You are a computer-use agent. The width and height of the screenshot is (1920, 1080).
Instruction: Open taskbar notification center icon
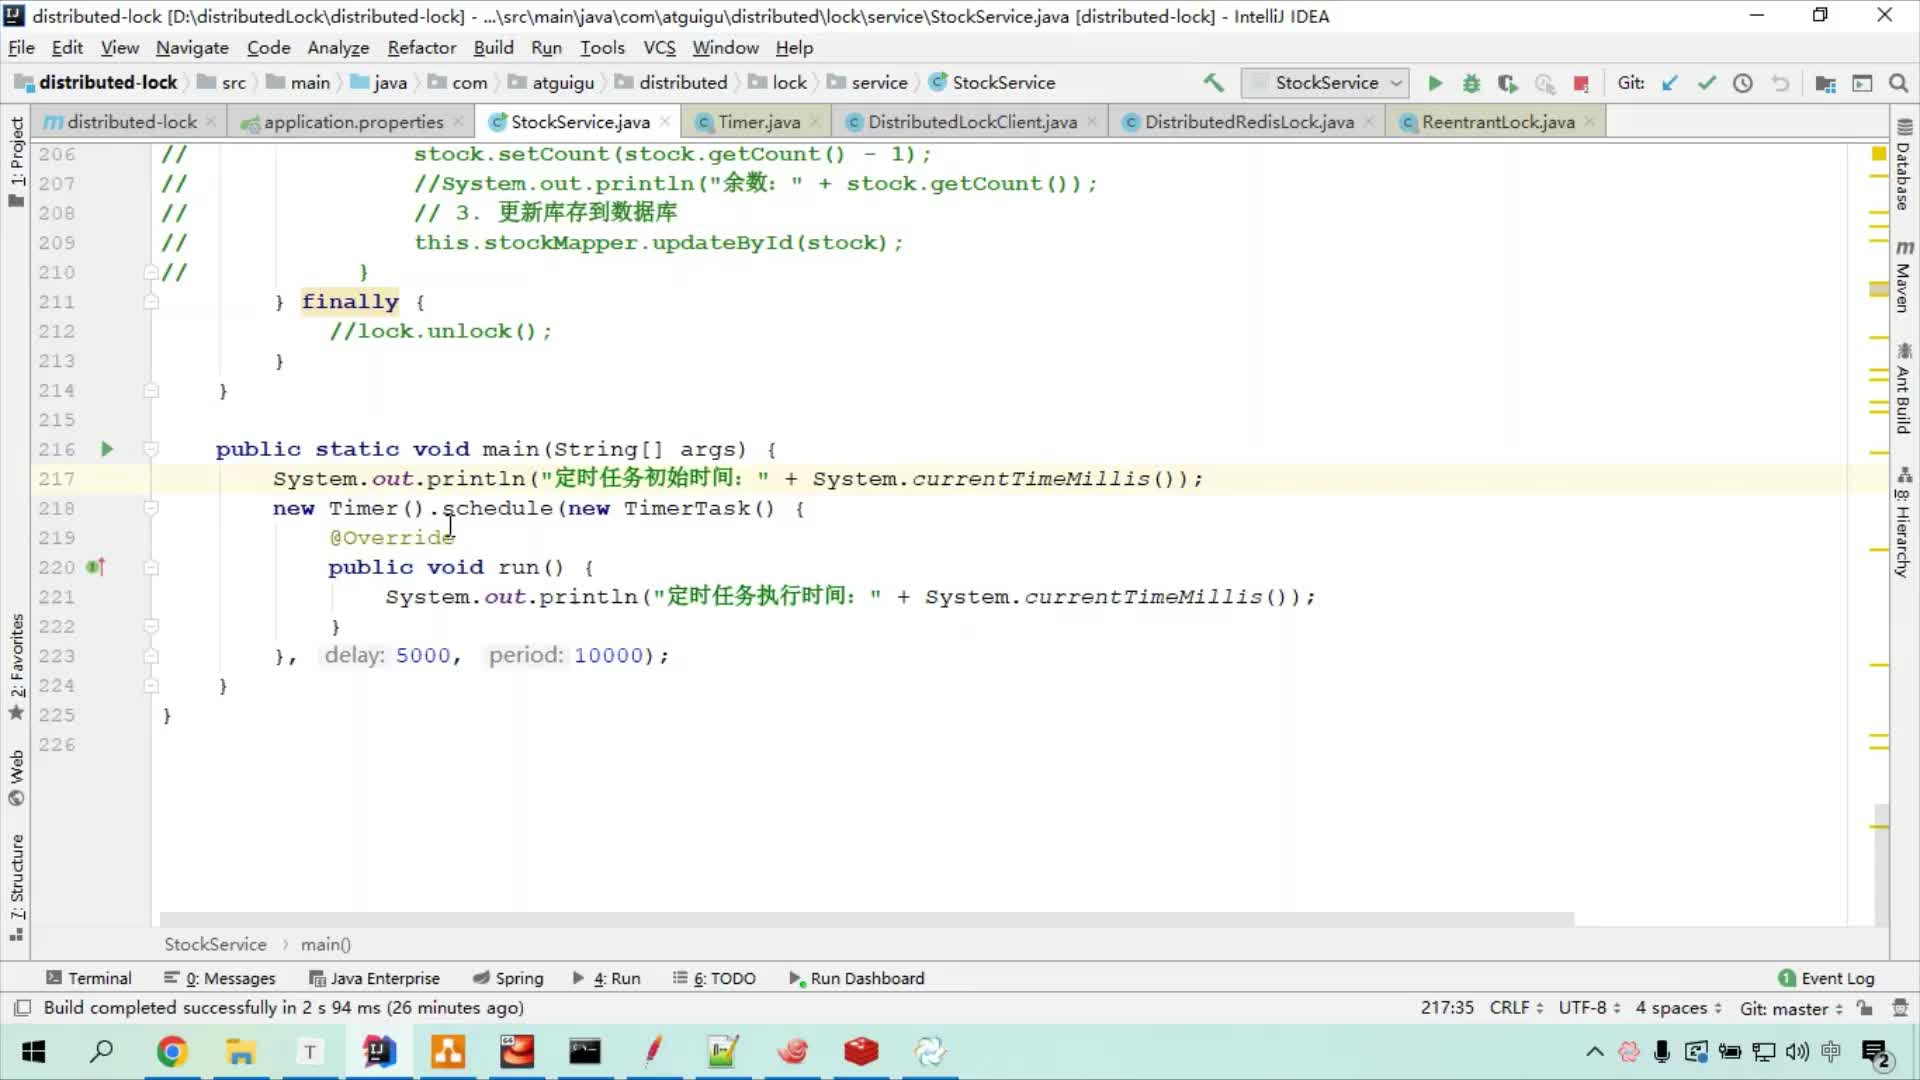coord(1875,1052)
